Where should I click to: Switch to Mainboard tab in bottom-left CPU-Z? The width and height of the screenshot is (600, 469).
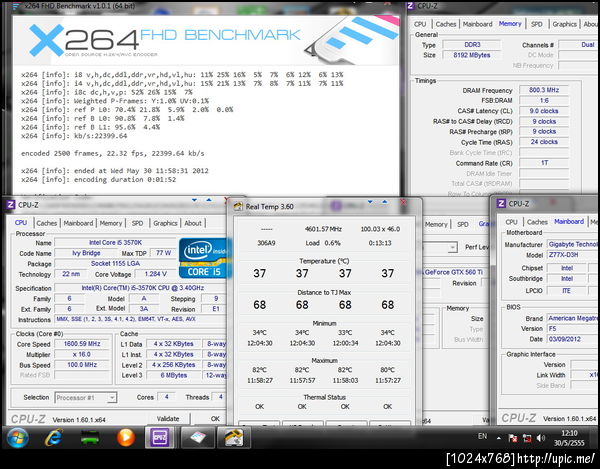pos(78,223)
